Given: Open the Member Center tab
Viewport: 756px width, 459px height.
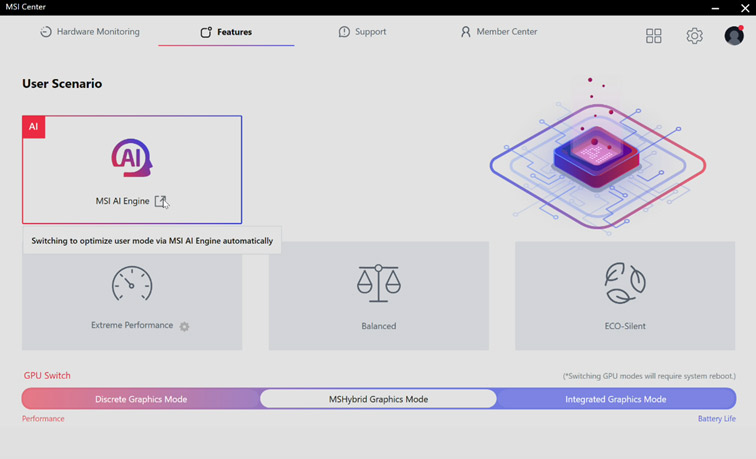Looking at the screenshot, I should tap(498, 32).
